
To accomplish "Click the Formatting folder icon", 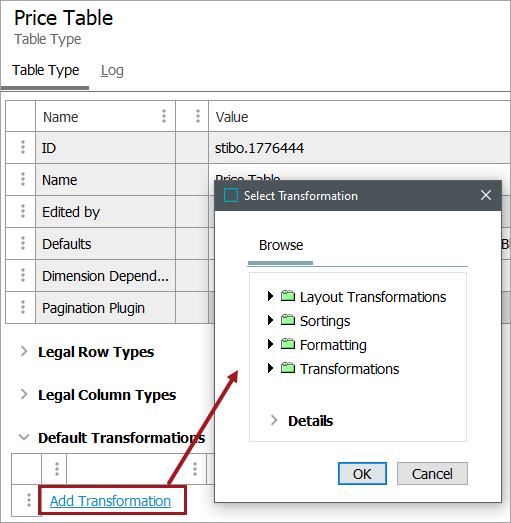I will [288, 344].
